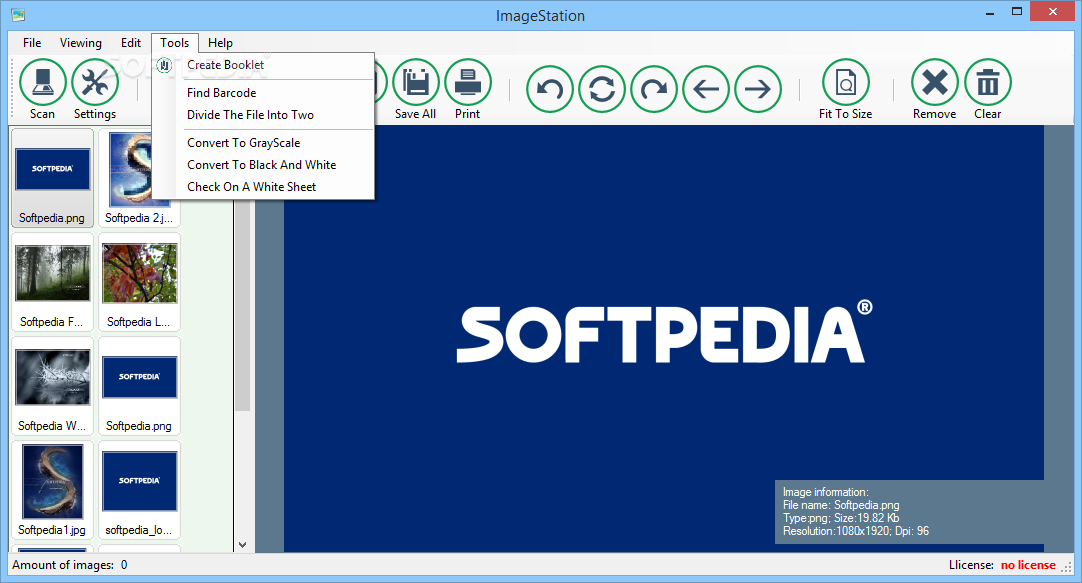The height and width of the screenshot is (583, 1082).
Task: Select the Softpedia F... forest thumbnail
Action: pyautogui.click(x=52, y=282)
